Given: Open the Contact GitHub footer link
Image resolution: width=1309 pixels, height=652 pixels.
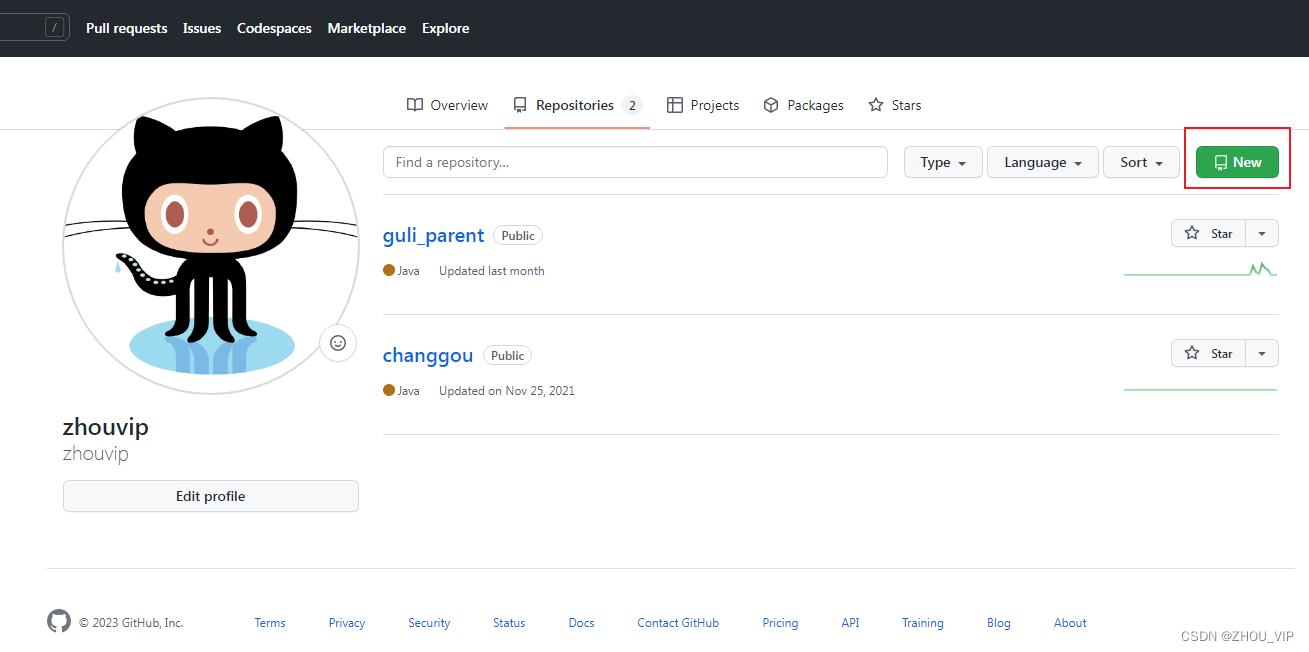Looking at the screenshot, I should point(678,622).
